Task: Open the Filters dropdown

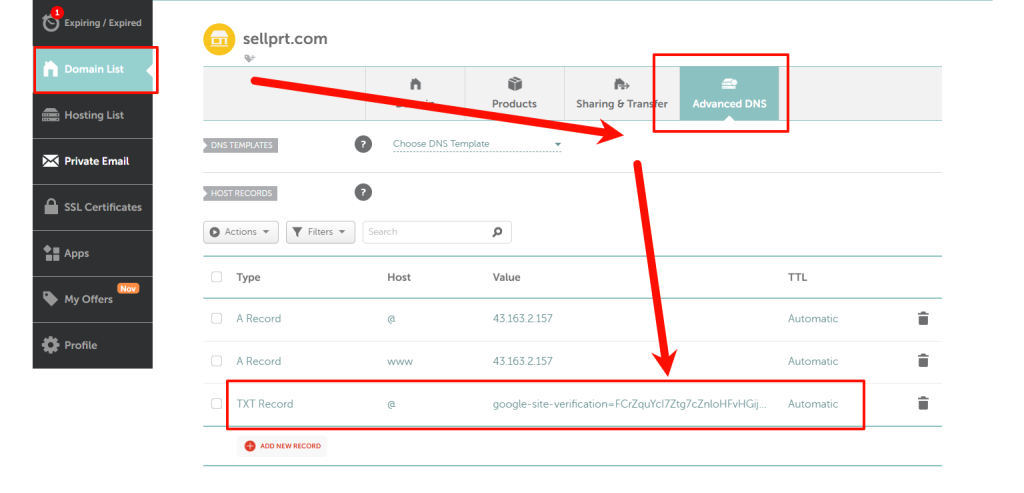Action: point(320,232)
